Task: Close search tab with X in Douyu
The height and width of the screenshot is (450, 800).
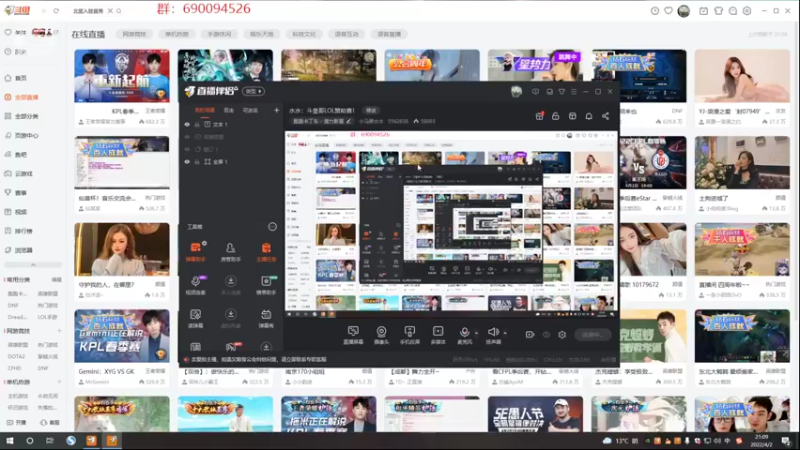Action: pos(110,11)
